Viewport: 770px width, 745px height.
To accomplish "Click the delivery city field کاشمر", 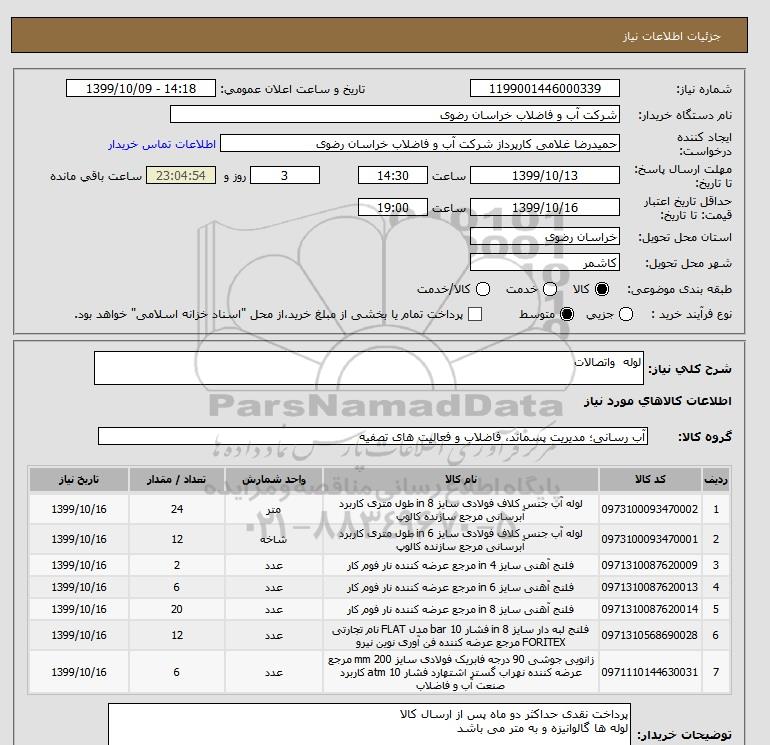I will (545, 262).
